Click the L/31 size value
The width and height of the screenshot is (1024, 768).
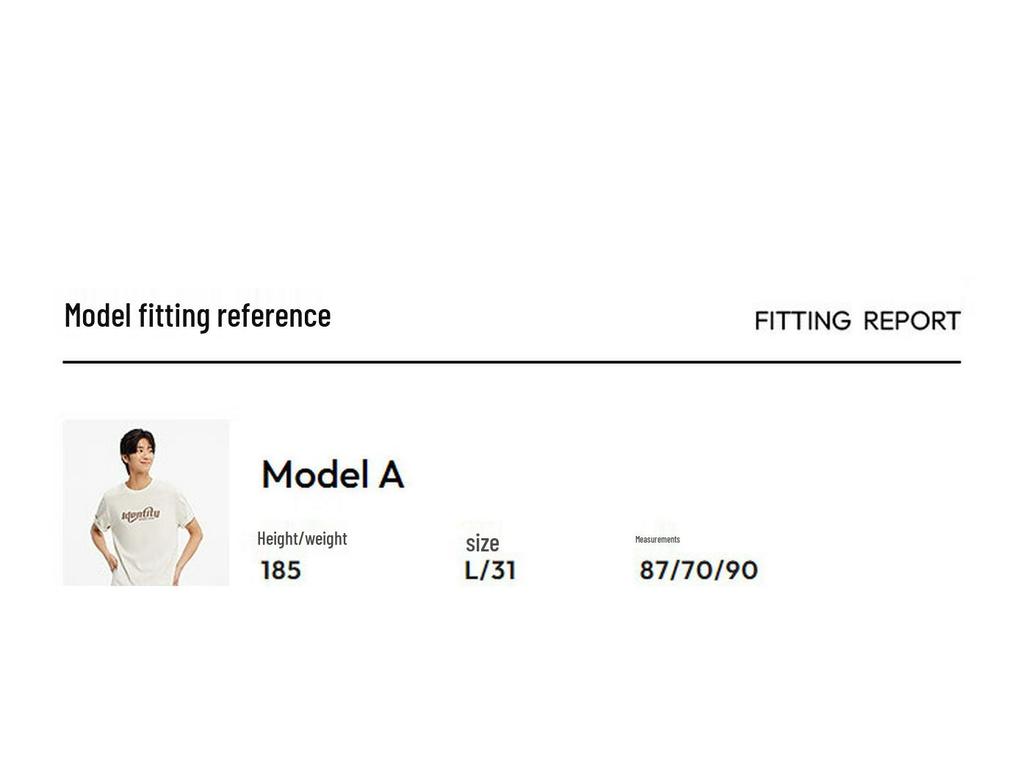coord(491,571)
